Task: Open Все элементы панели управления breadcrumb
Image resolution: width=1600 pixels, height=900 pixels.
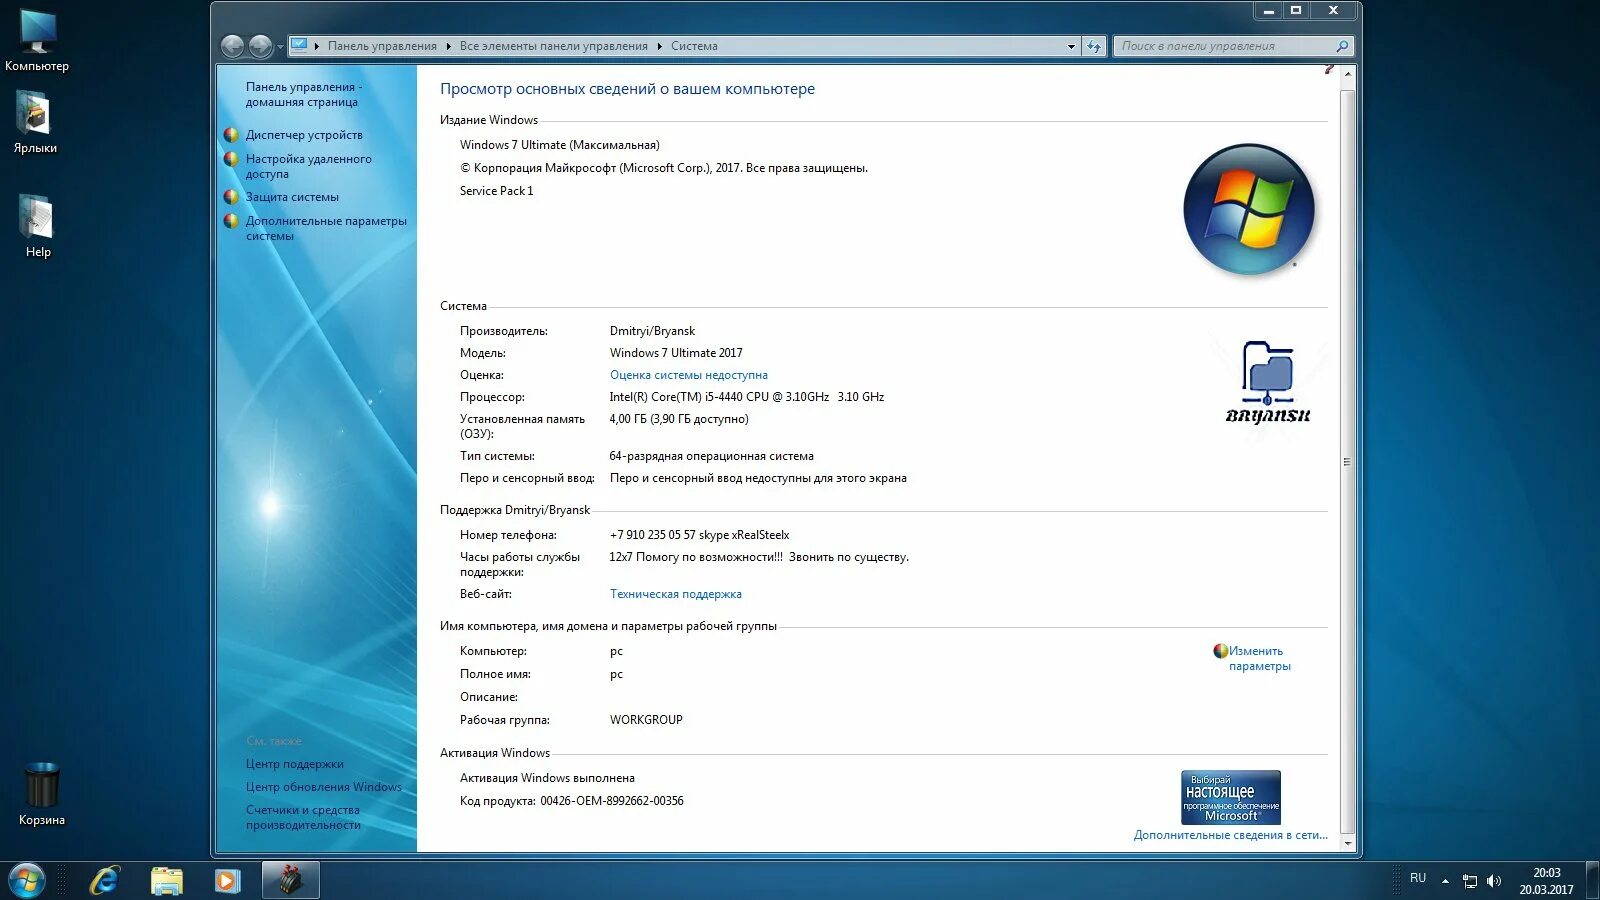Action: click(557, 45)
